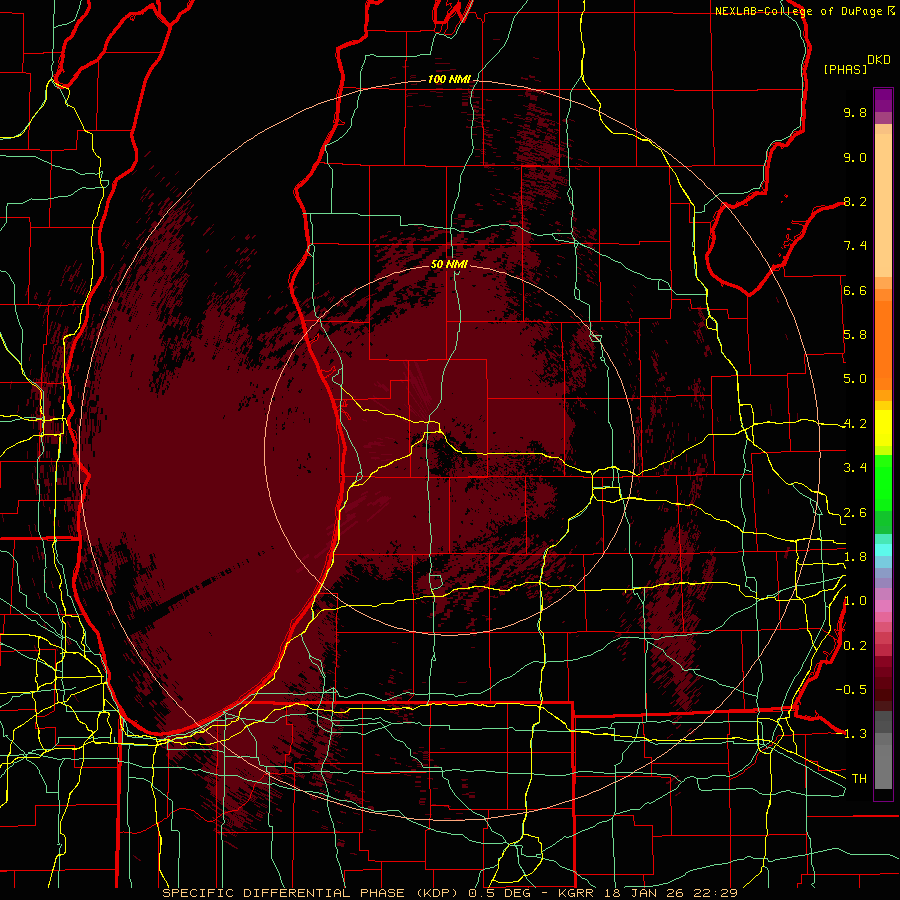Pick the peach segment of the color bar
The image size is (900, 900).
[883, 205]
